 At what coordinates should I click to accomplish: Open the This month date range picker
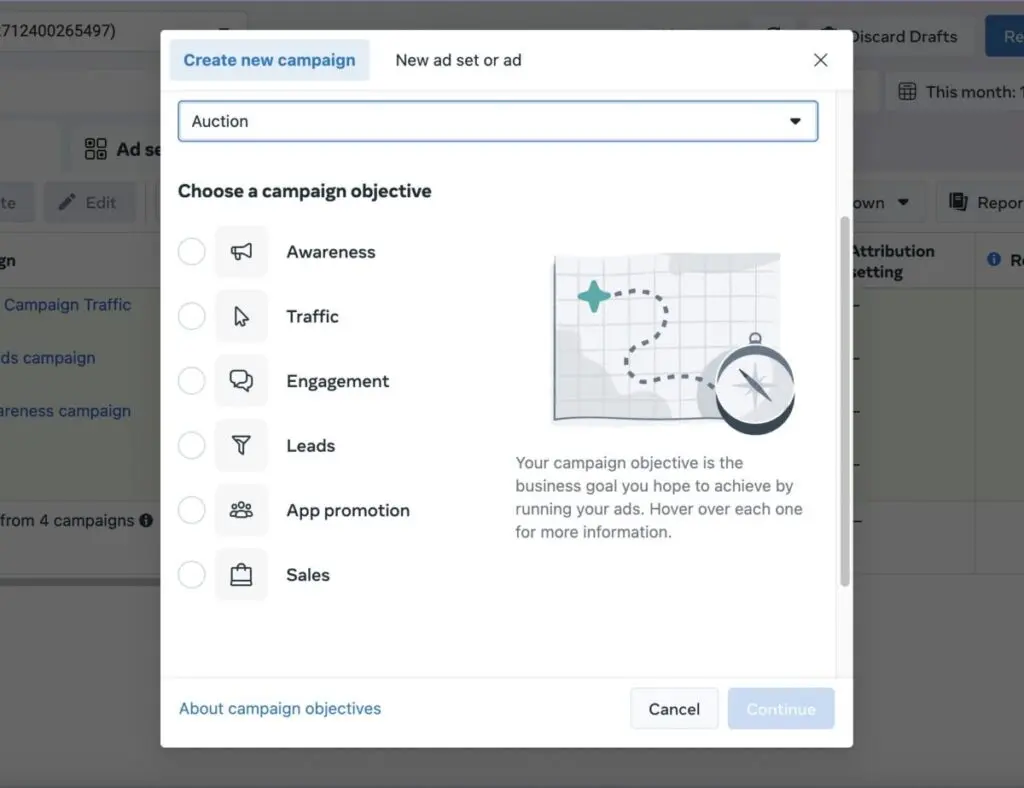(x=958, y=92)
